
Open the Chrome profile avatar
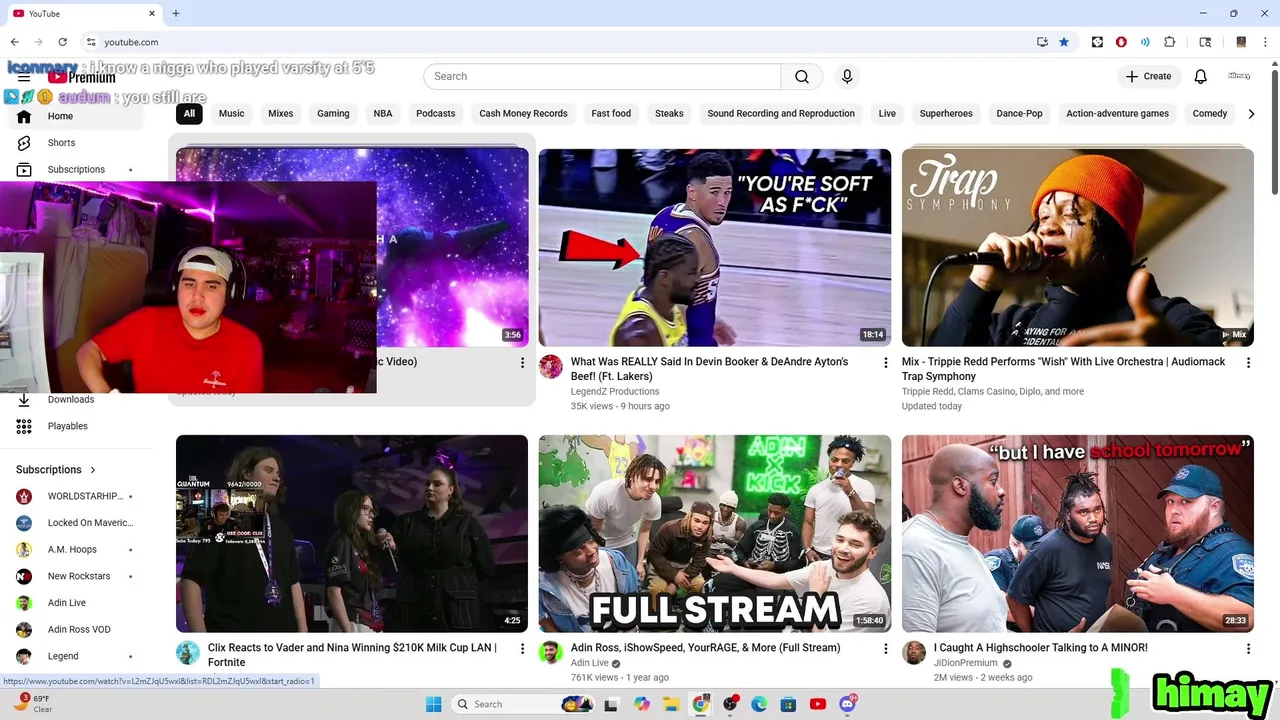tap(1241, 42)
